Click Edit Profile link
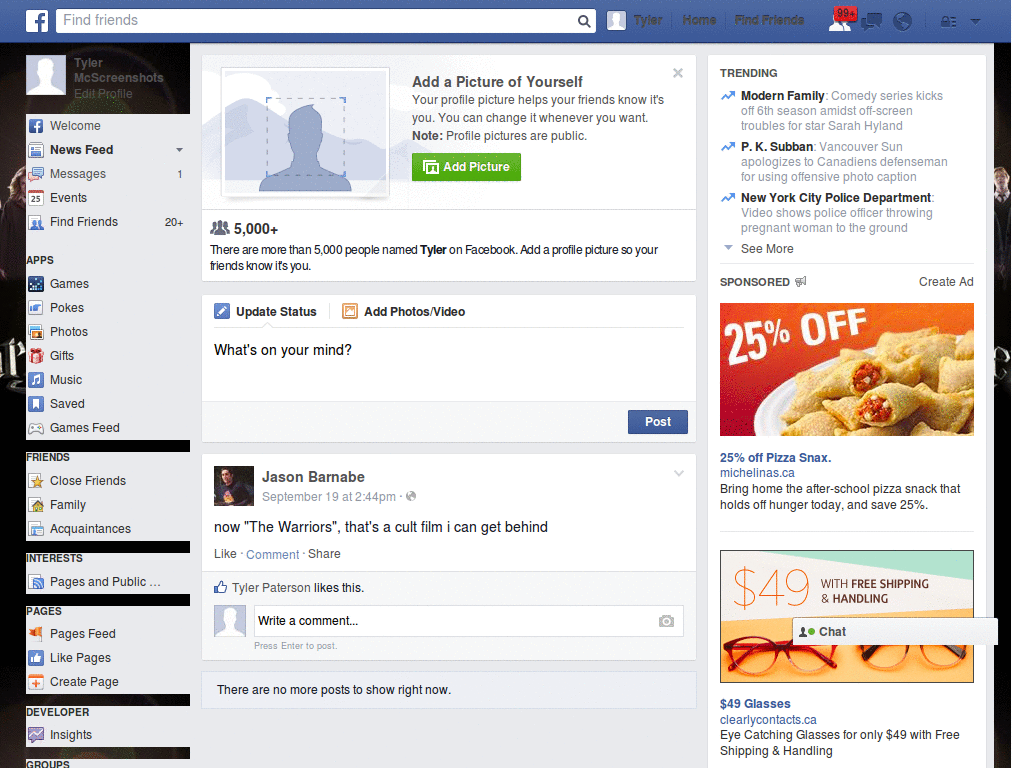Image resolution: width=1024 pixels, height=768 pixels. click(103, 94)
